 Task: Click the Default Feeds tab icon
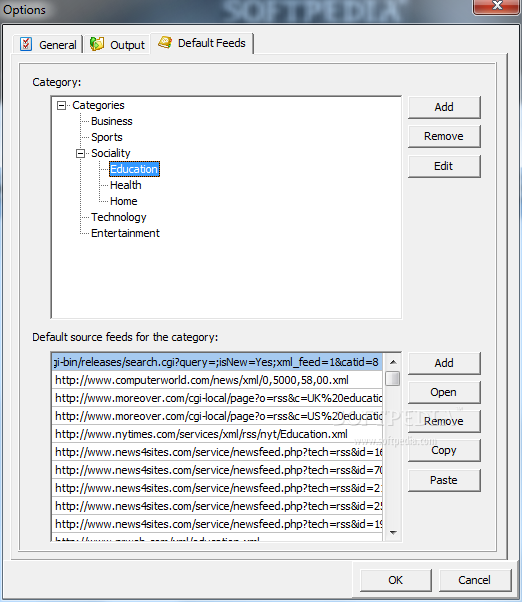[165, 42]
